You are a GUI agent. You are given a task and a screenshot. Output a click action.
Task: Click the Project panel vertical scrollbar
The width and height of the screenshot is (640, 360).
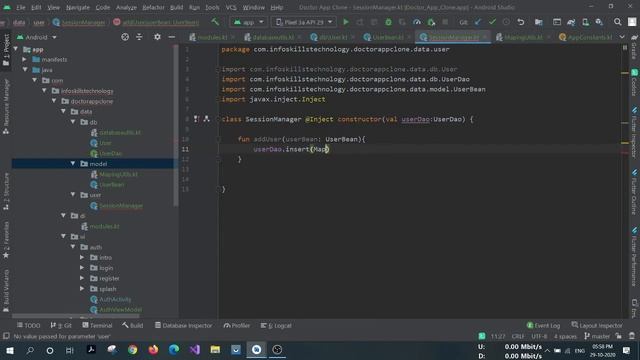(x=176, y=127)
